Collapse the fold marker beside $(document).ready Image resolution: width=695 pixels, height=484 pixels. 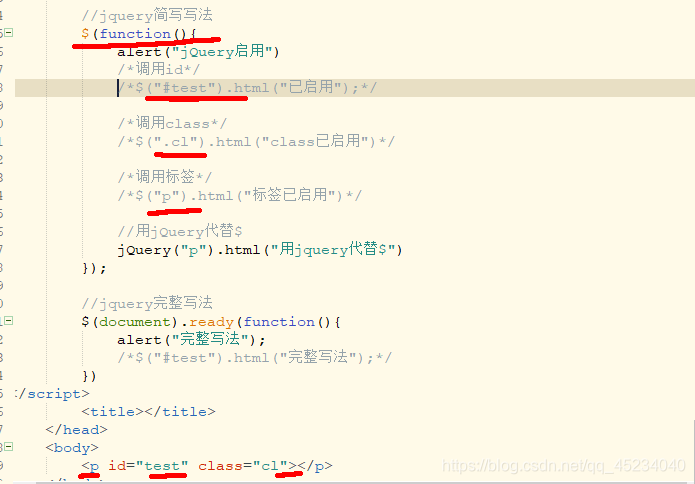click(x=8, y=320)
